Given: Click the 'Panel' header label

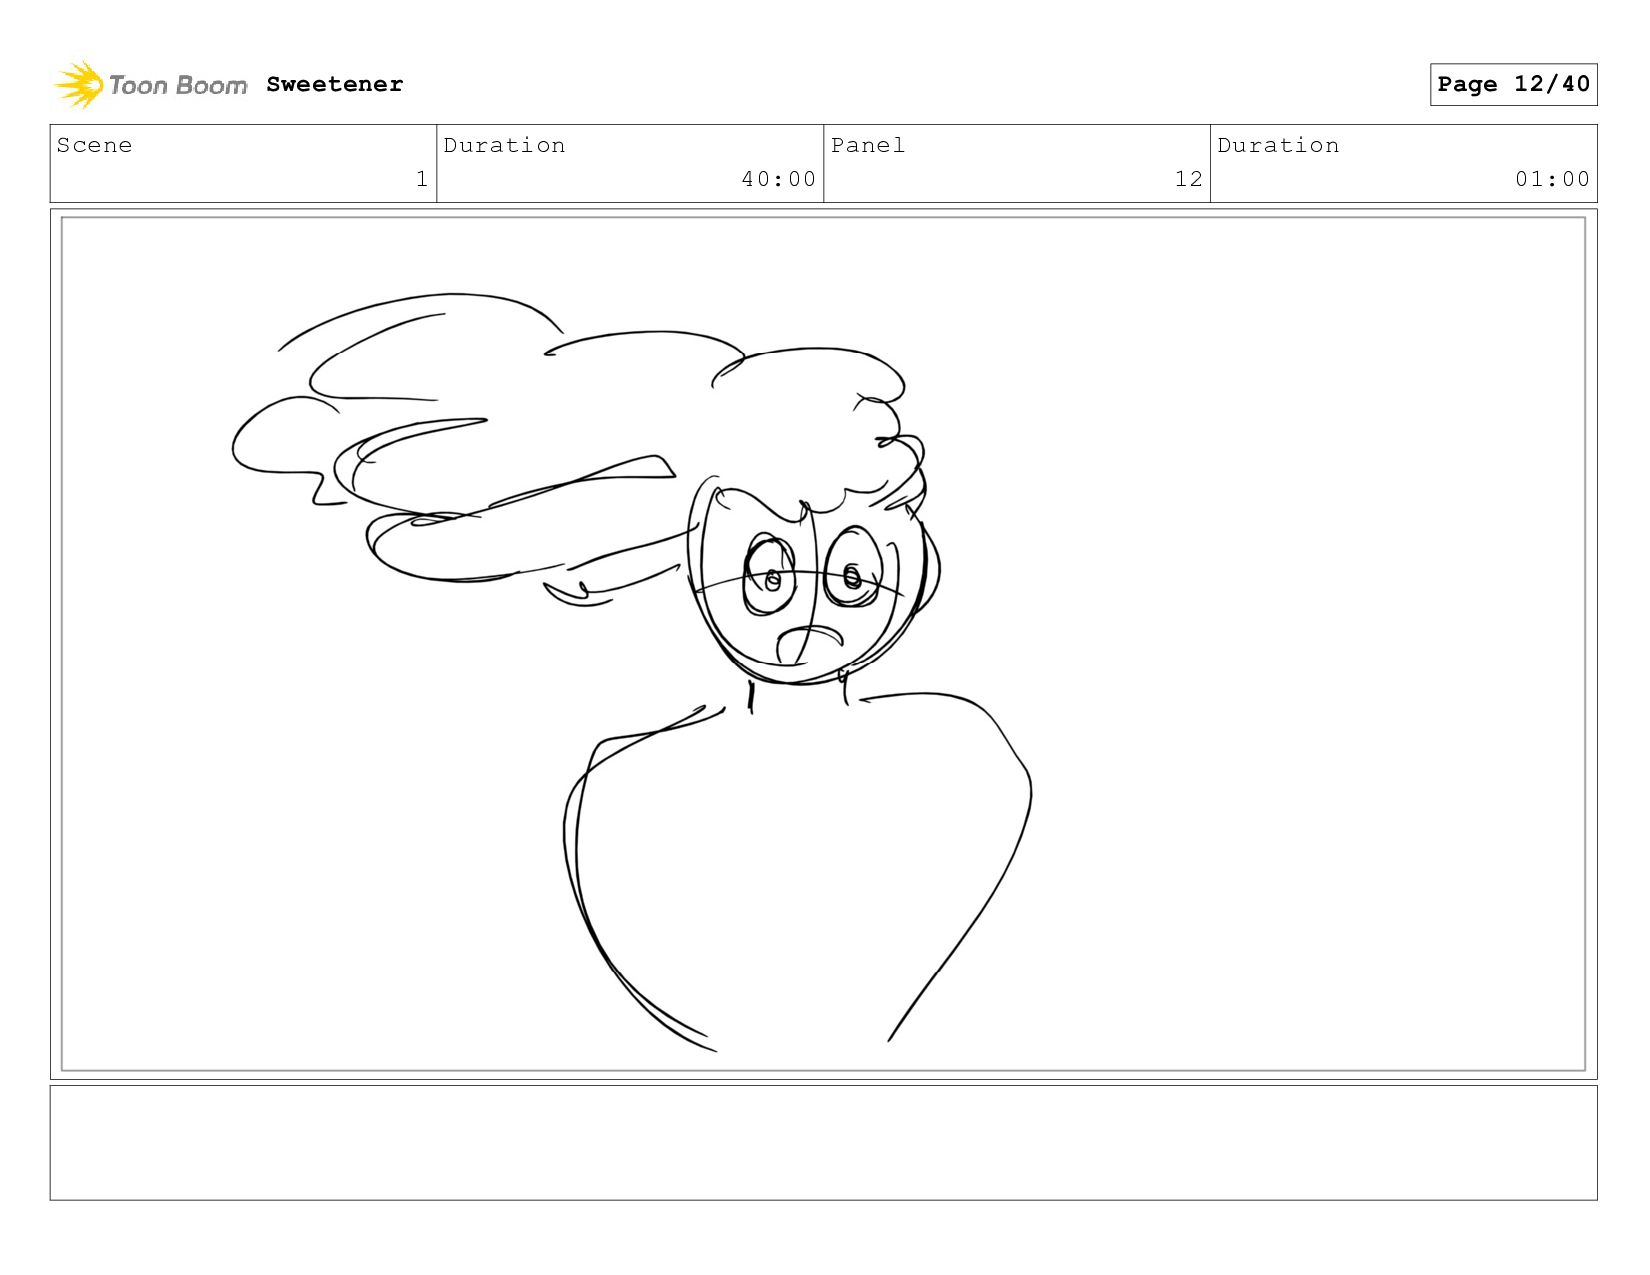Looking at the screenshot, I should tap(868, 145).
